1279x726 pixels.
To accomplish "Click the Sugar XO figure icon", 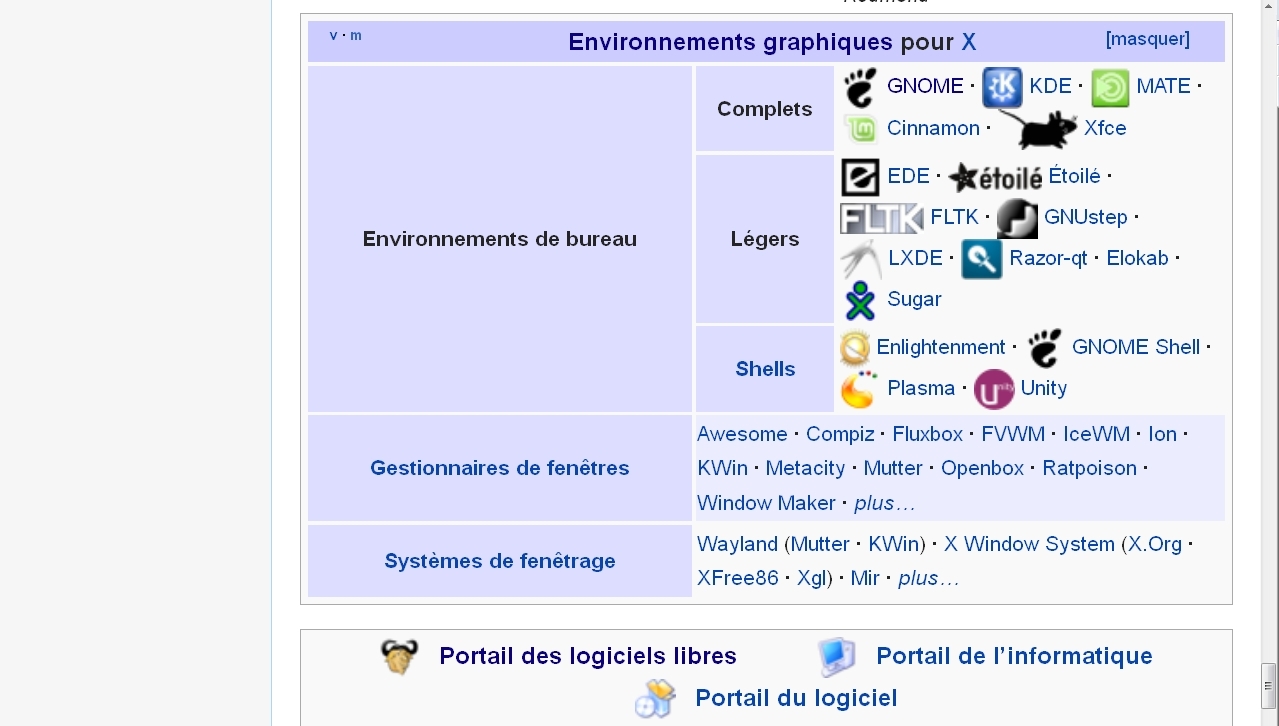I will pos(859,300).
